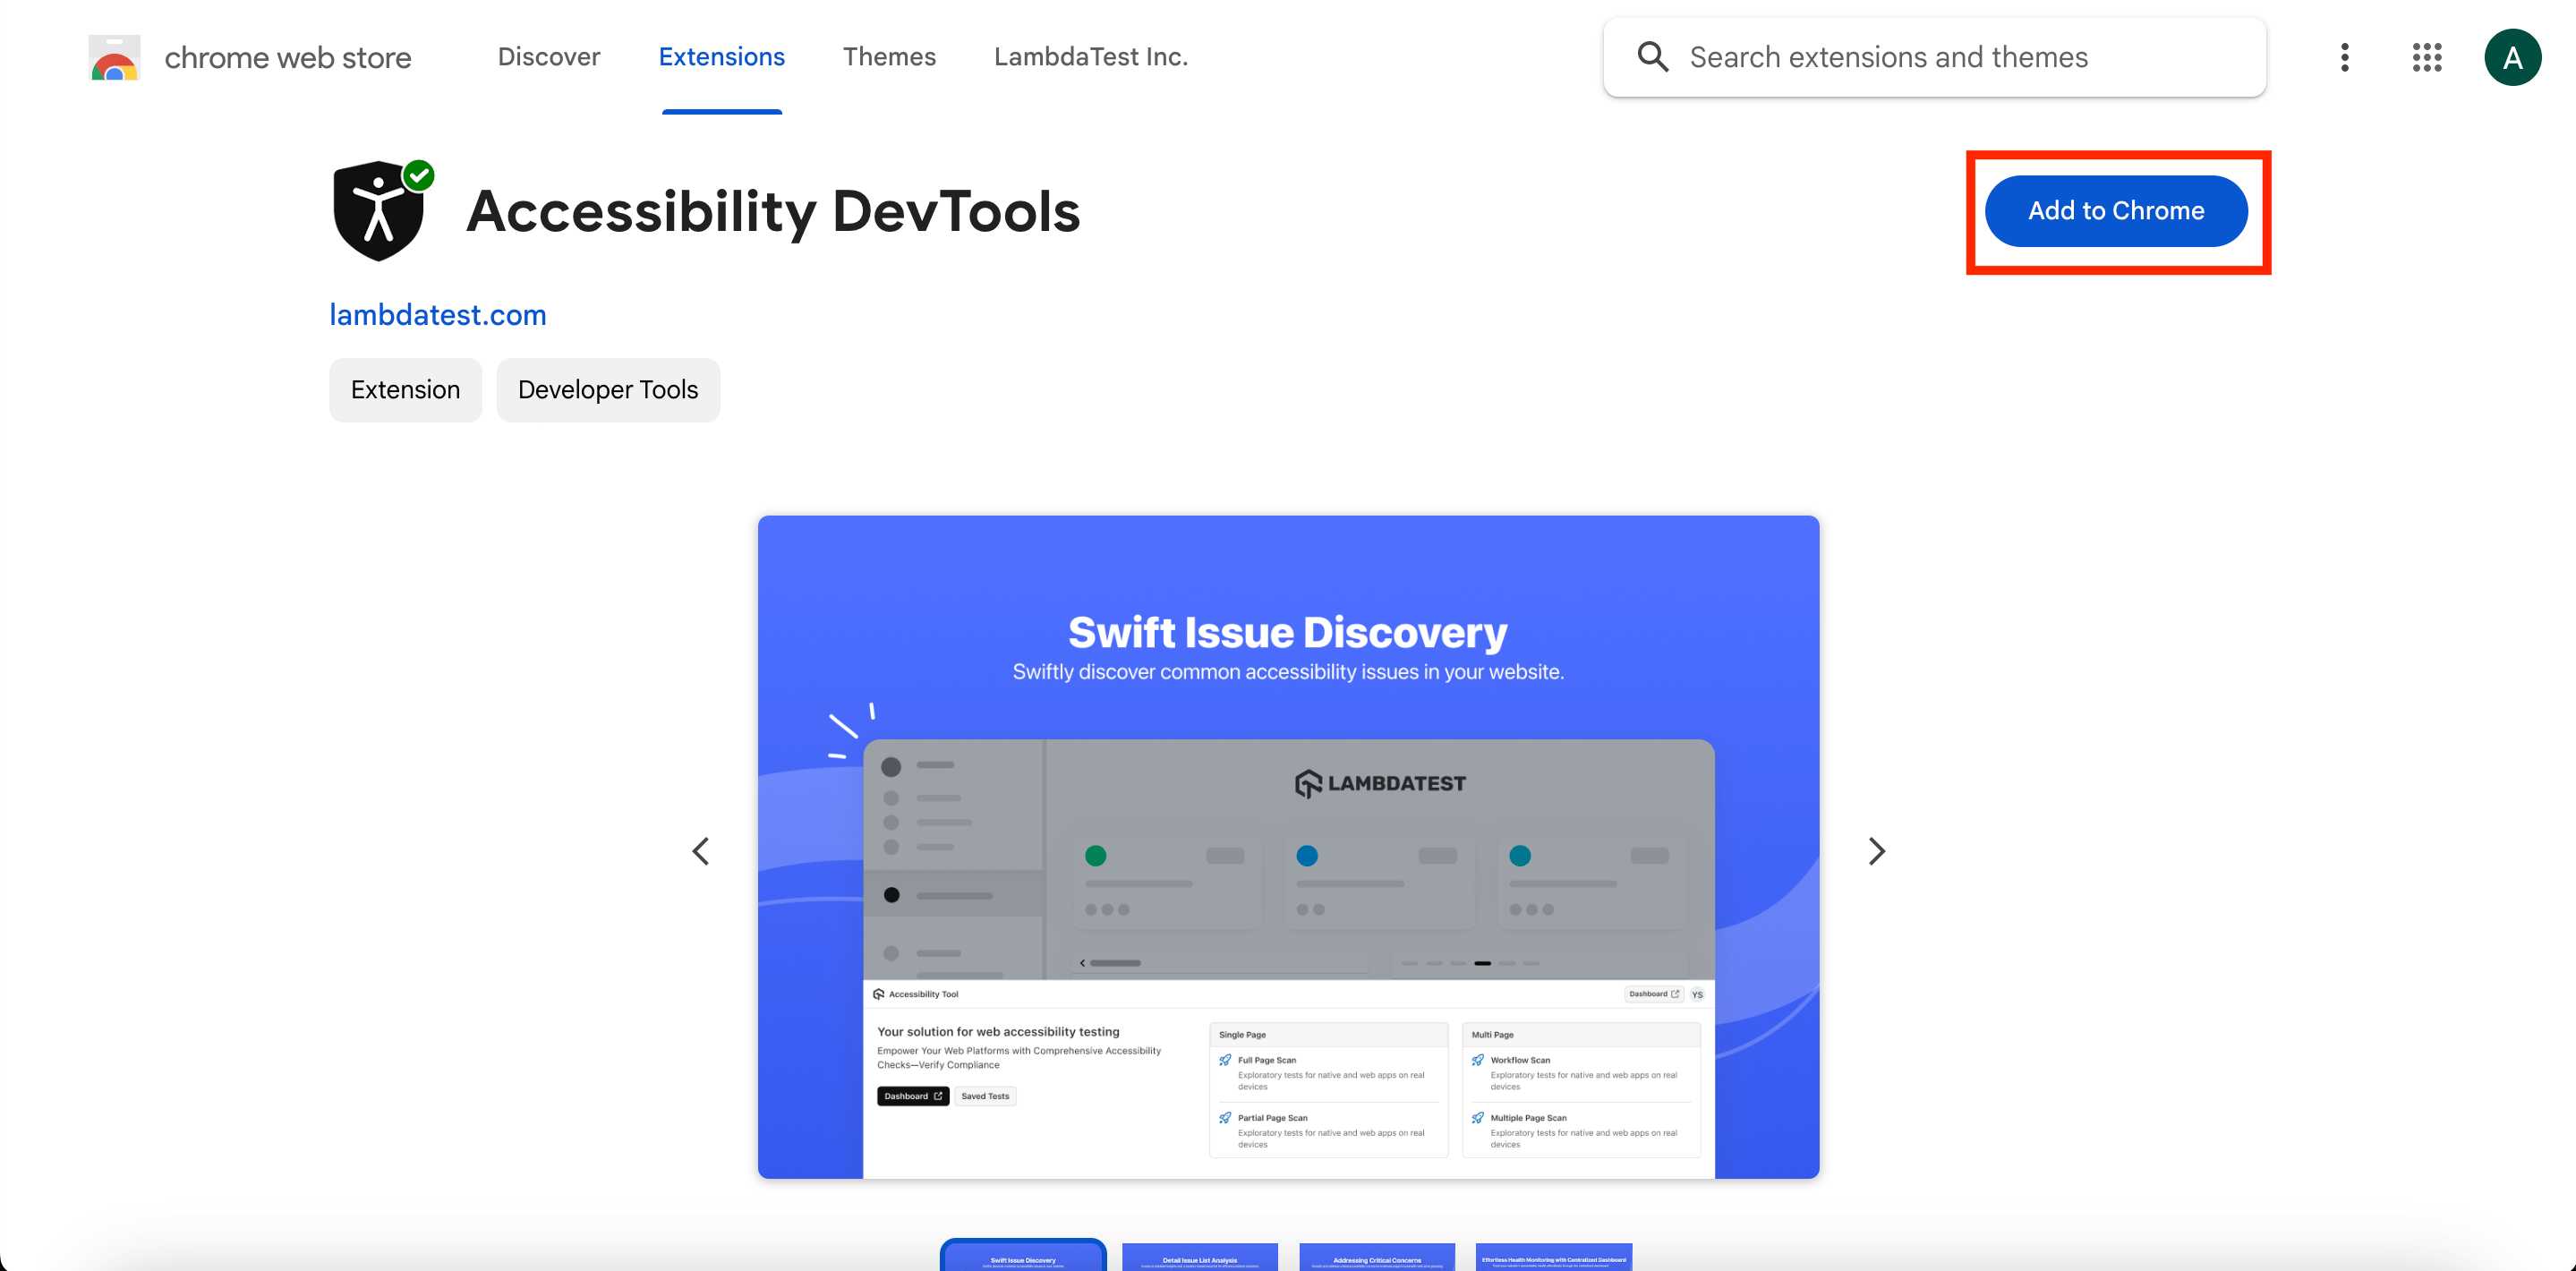Click the main Swift Issue Discovery screenshot
Screen dimensions: 2576x1271
[1288, 846]
